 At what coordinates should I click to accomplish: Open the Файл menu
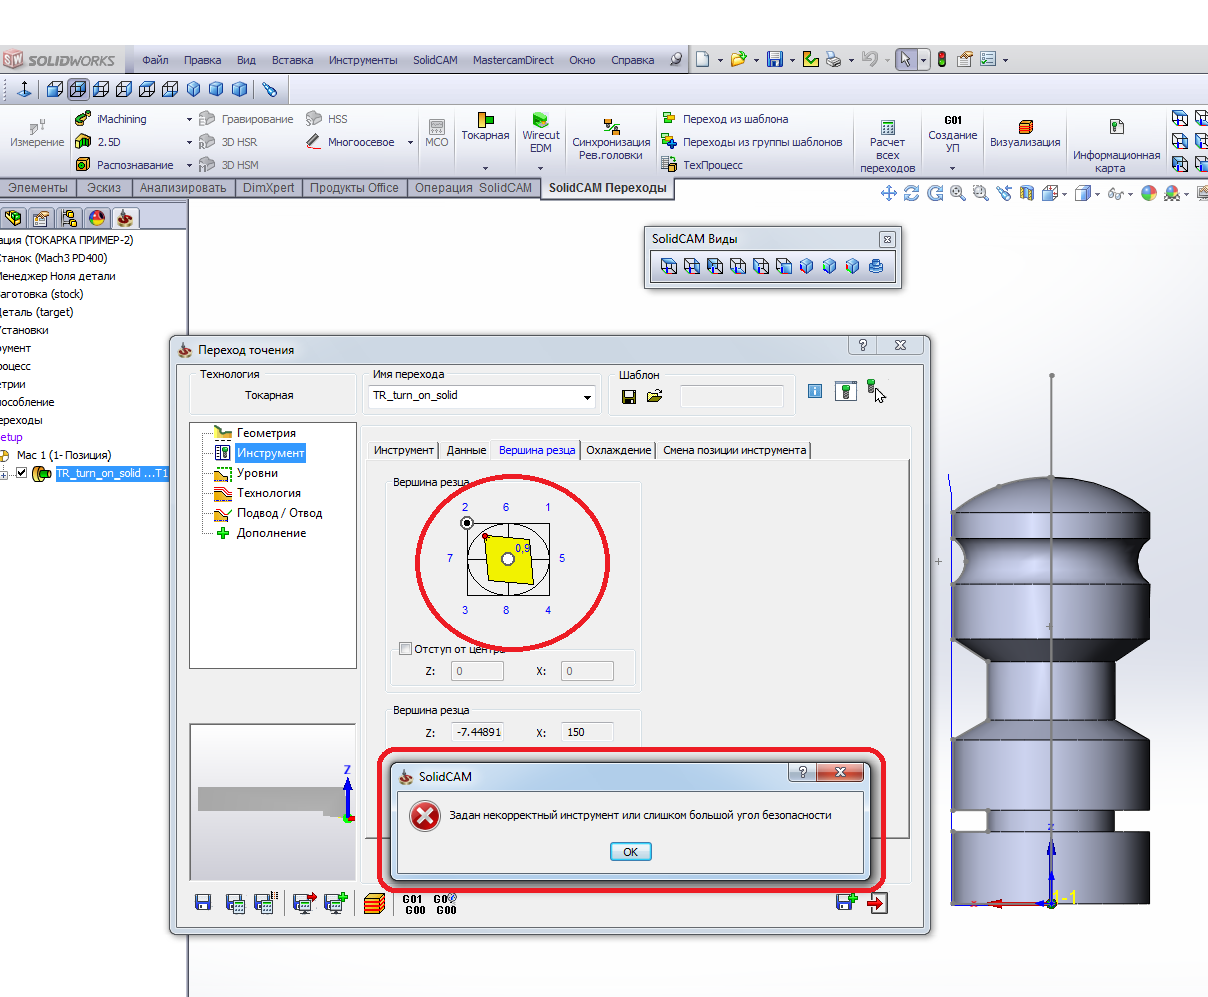click(x=155, y=60)
